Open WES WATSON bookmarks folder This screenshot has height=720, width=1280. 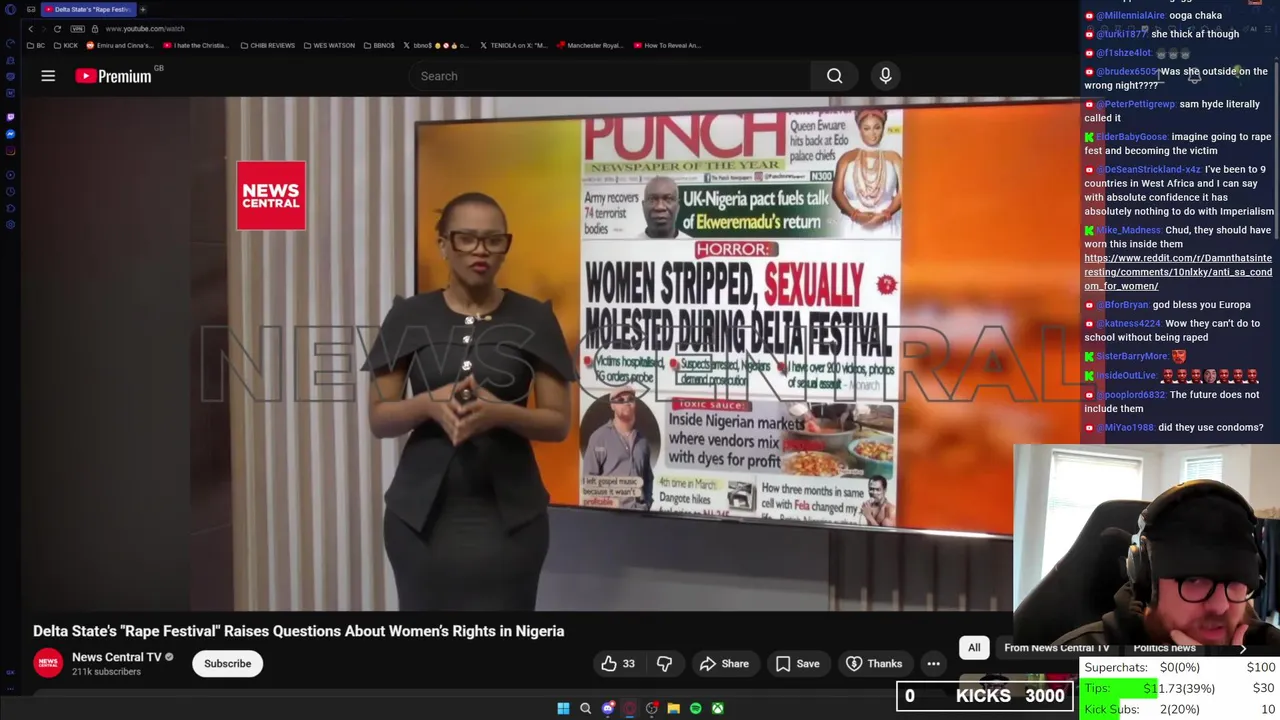[329, 45]
